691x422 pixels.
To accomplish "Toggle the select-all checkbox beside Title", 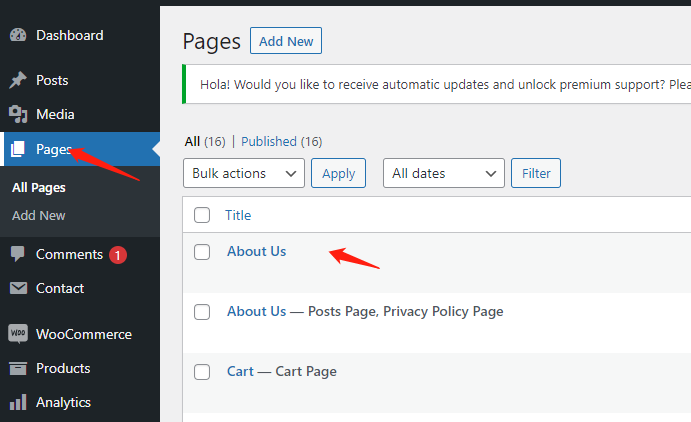I will coord(202,215).
